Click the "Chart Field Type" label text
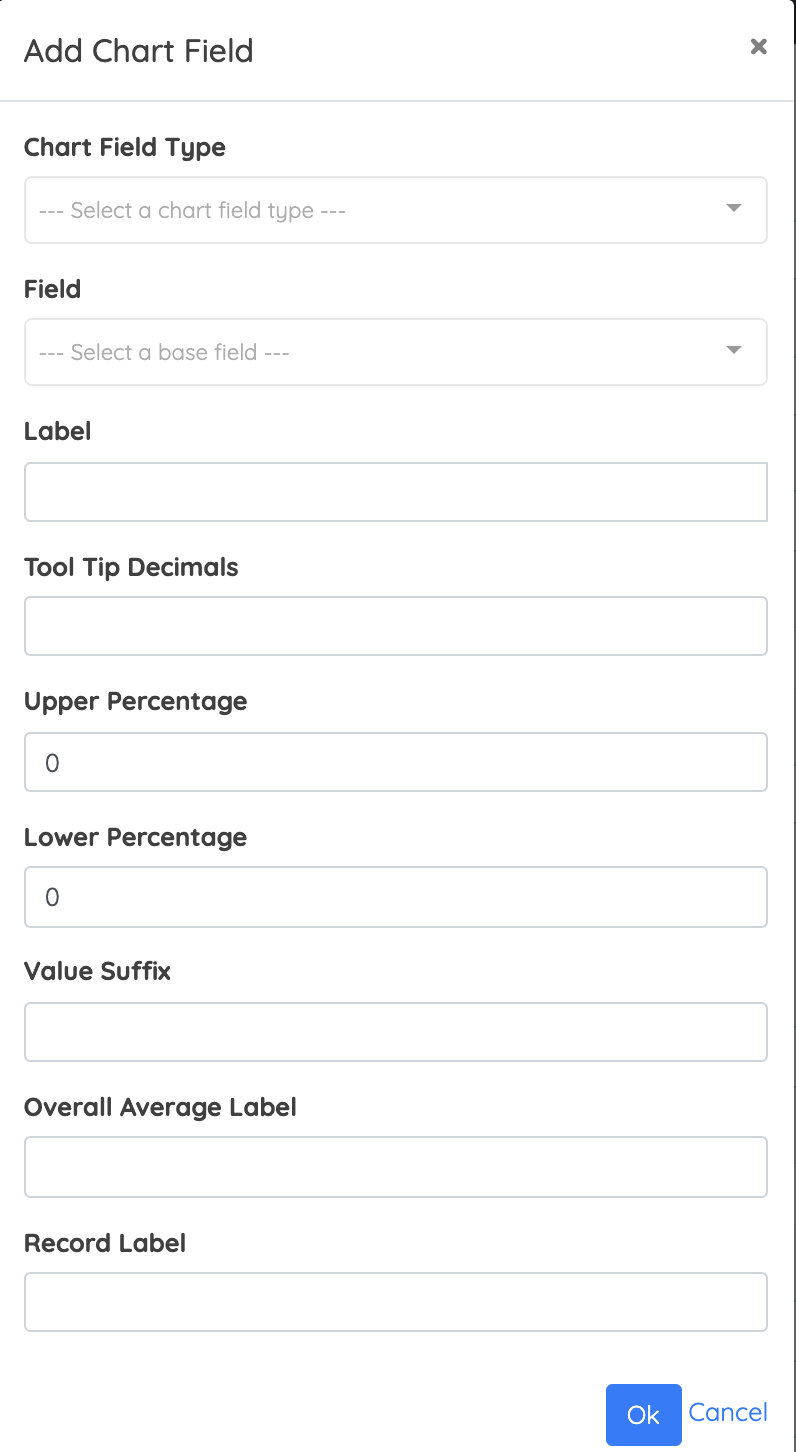796x1452 pixels. click(125, 148)
